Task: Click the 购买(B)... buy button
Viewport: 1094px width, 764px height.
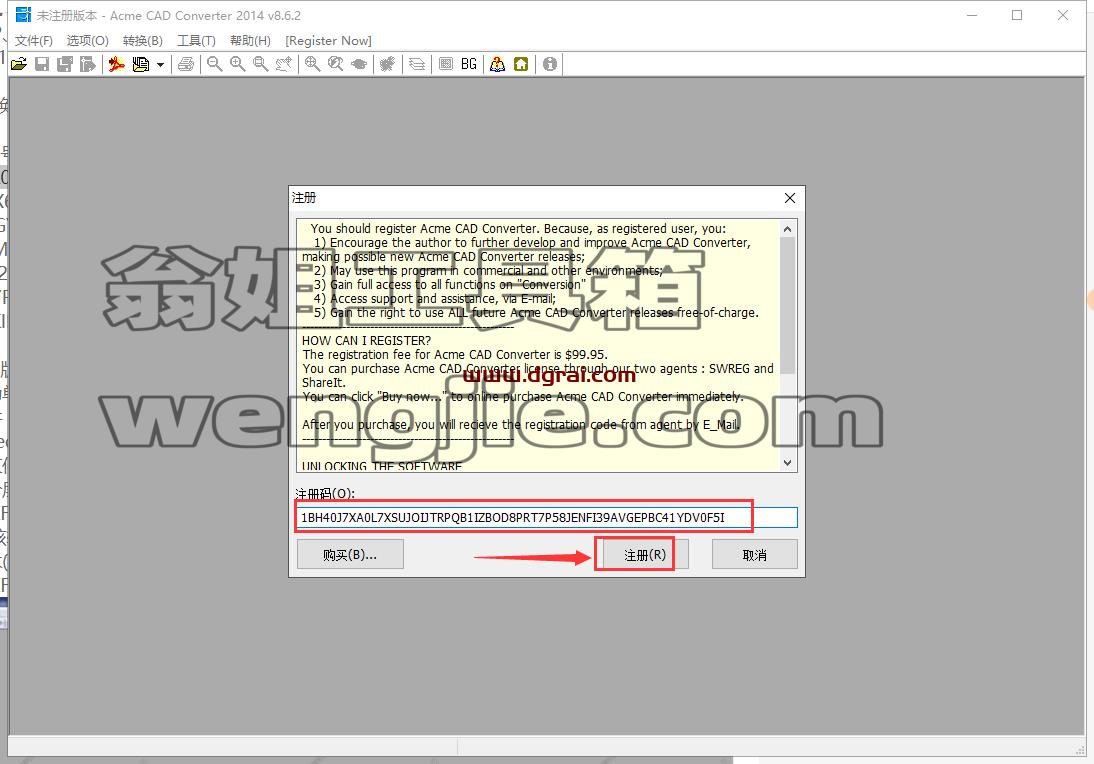Action: 350,555
